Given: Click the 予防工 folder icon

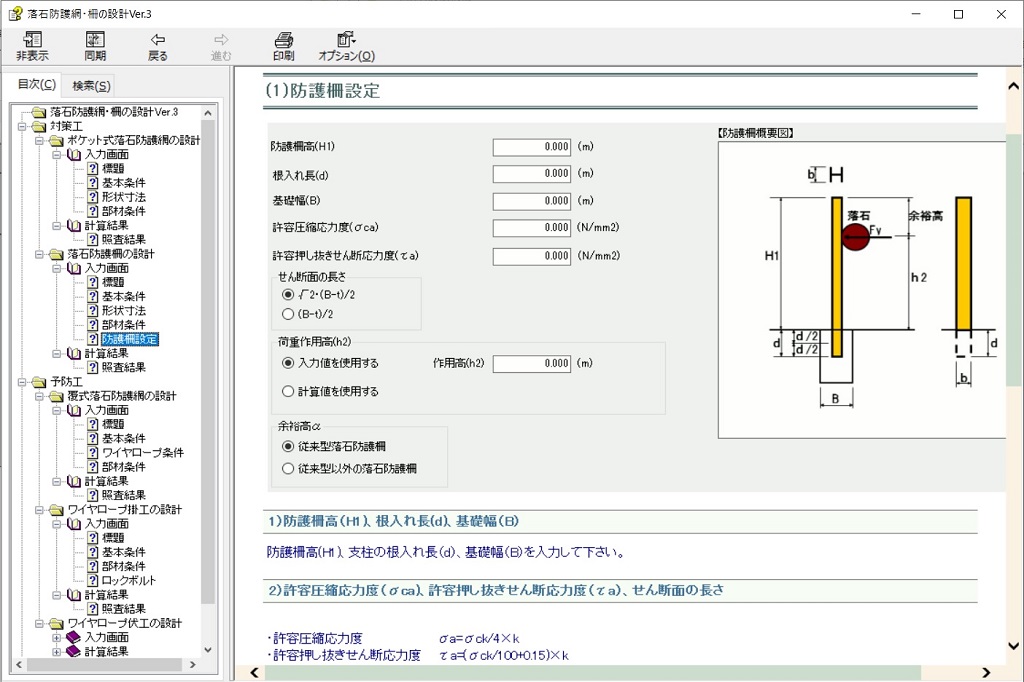Looking at the screenshot, I should tap(39, 382).
